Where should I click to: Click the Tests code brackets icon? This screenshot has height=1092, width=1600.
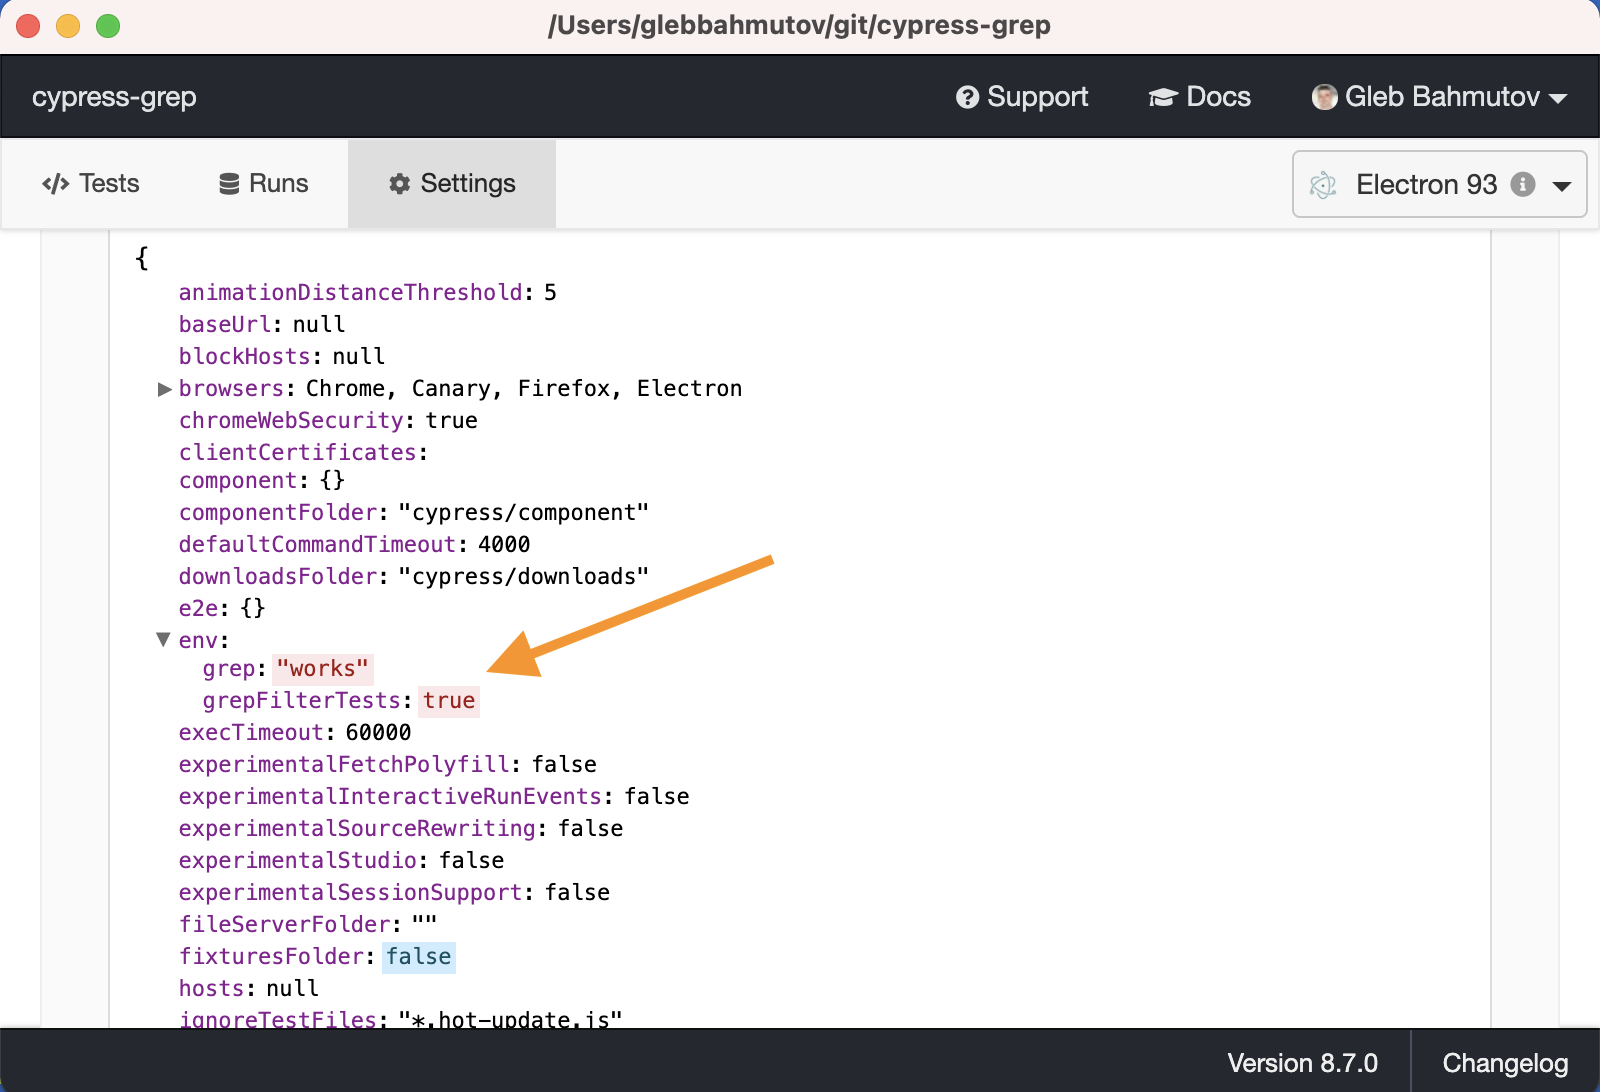pyautogui.click(x=55, y=184)
